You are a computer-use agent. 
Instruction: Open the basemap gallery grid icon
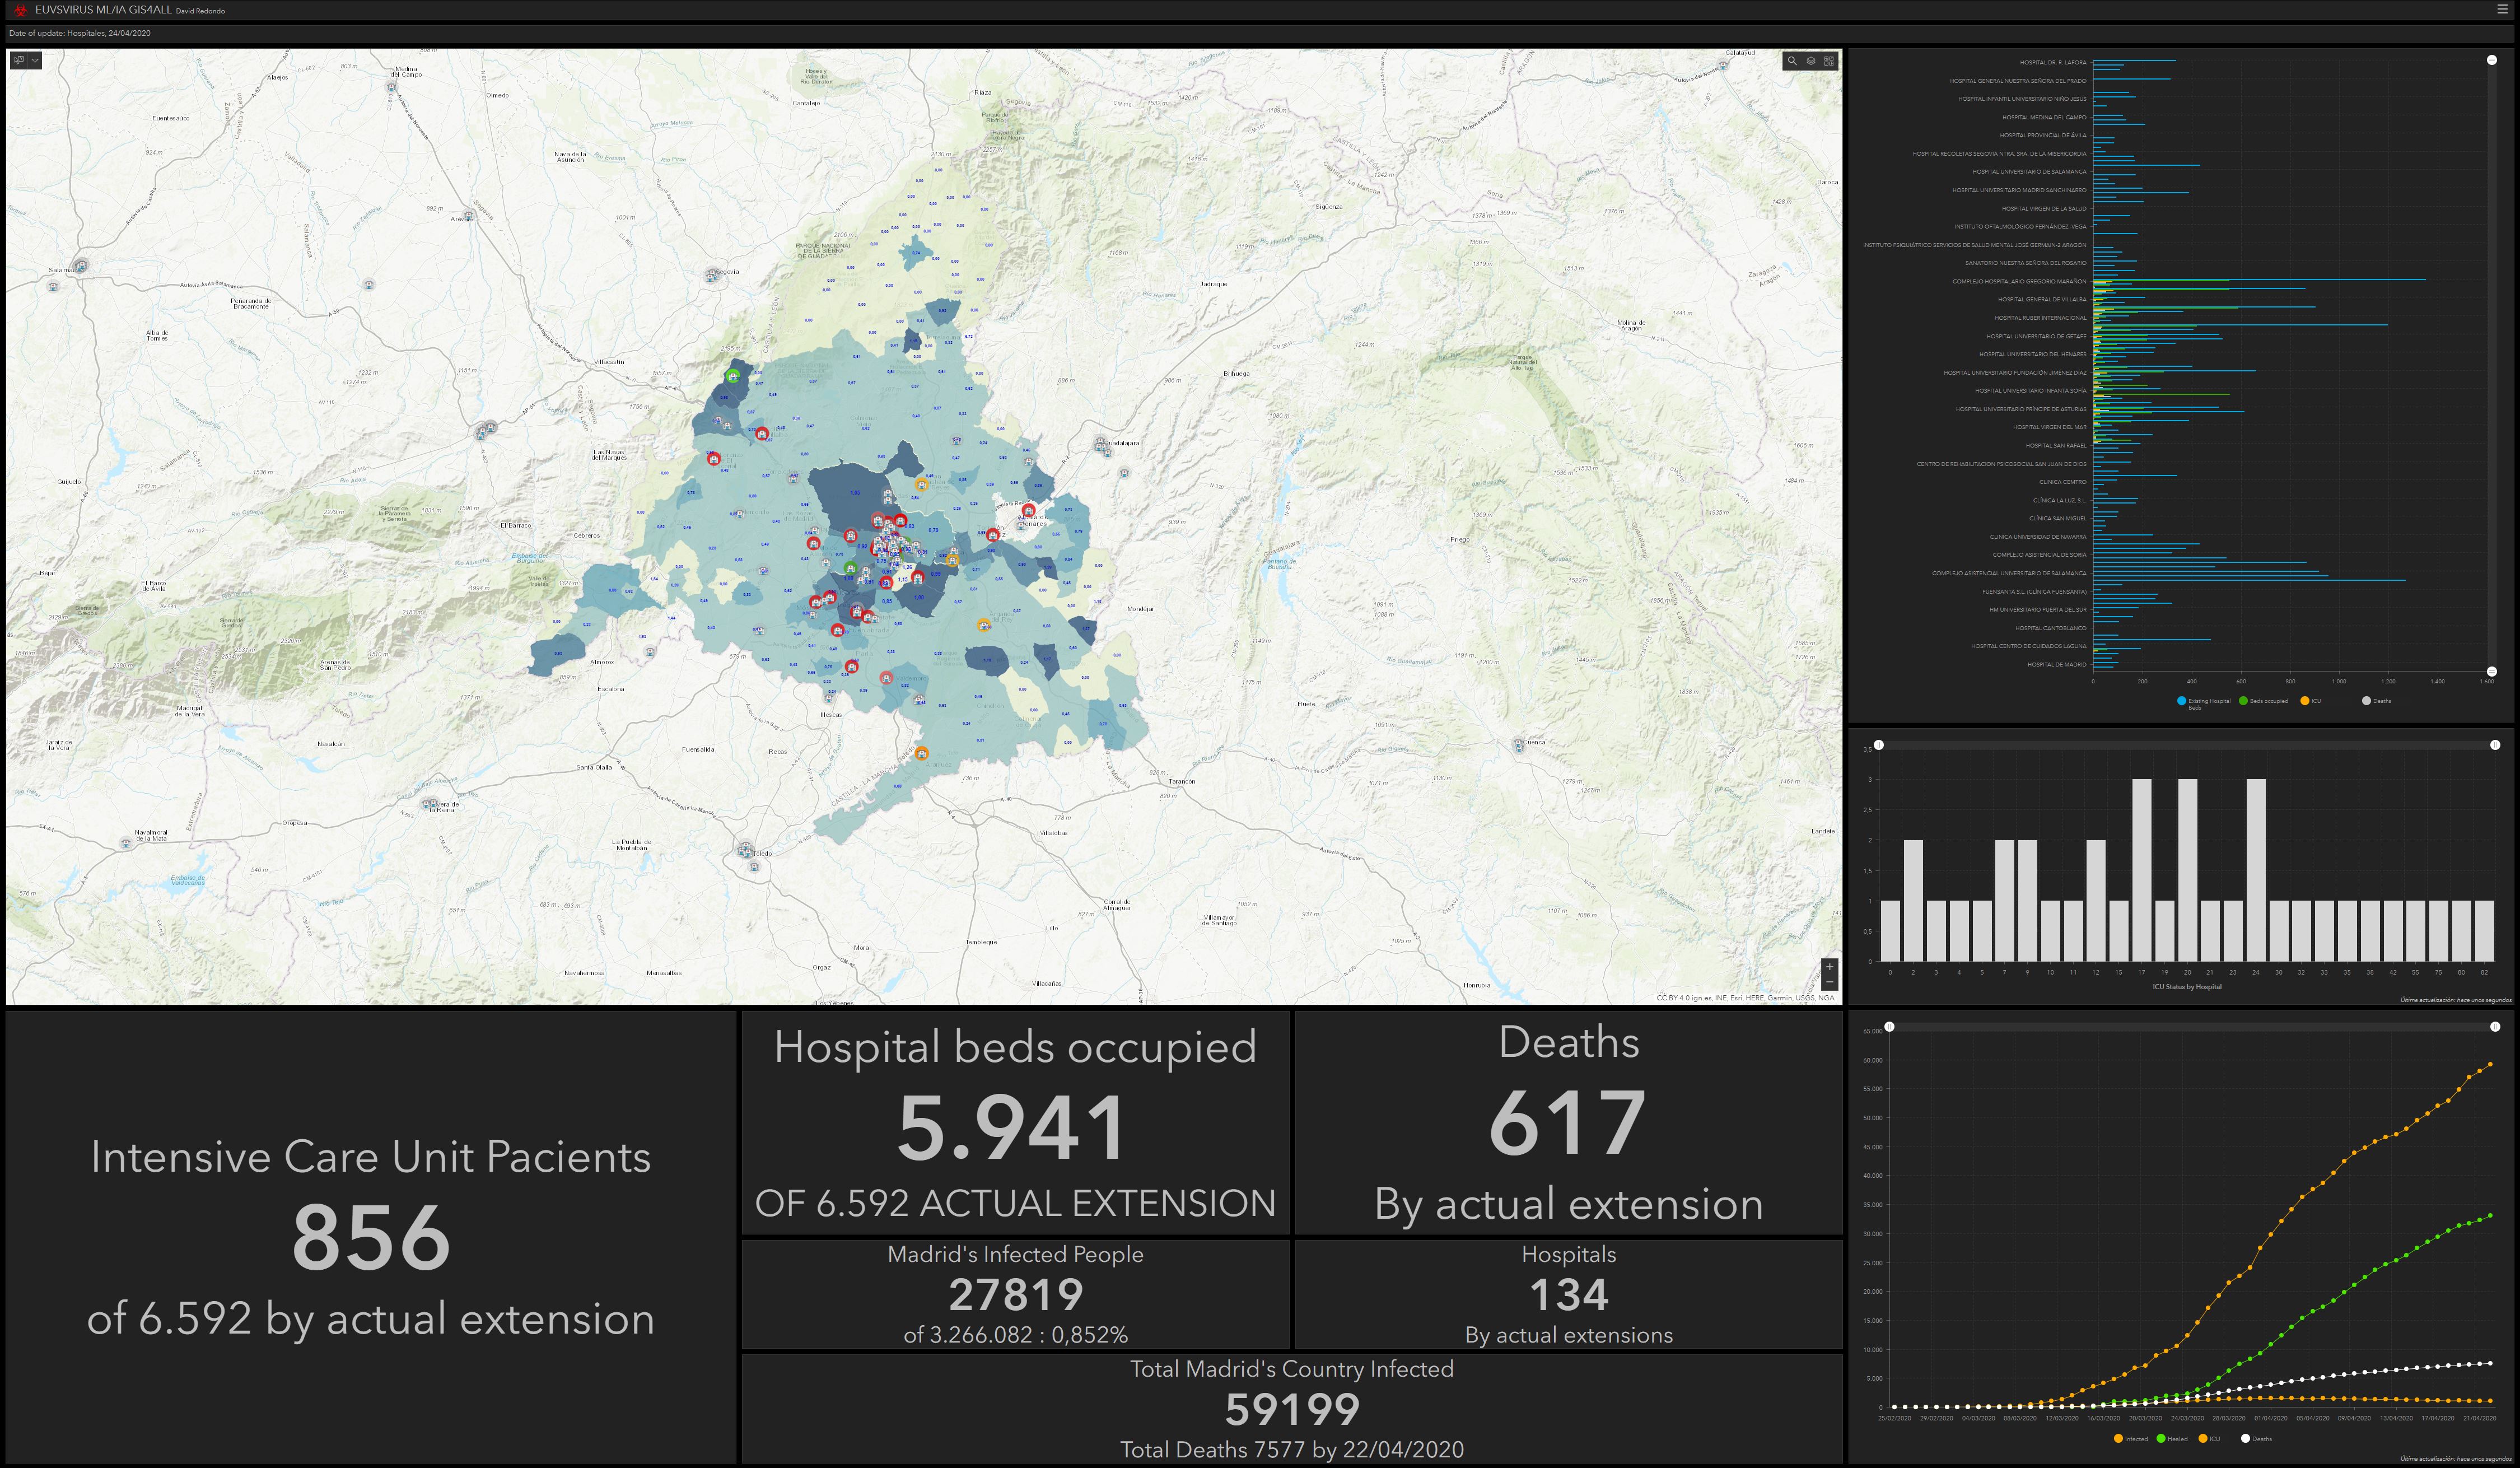pos(1829,61)
